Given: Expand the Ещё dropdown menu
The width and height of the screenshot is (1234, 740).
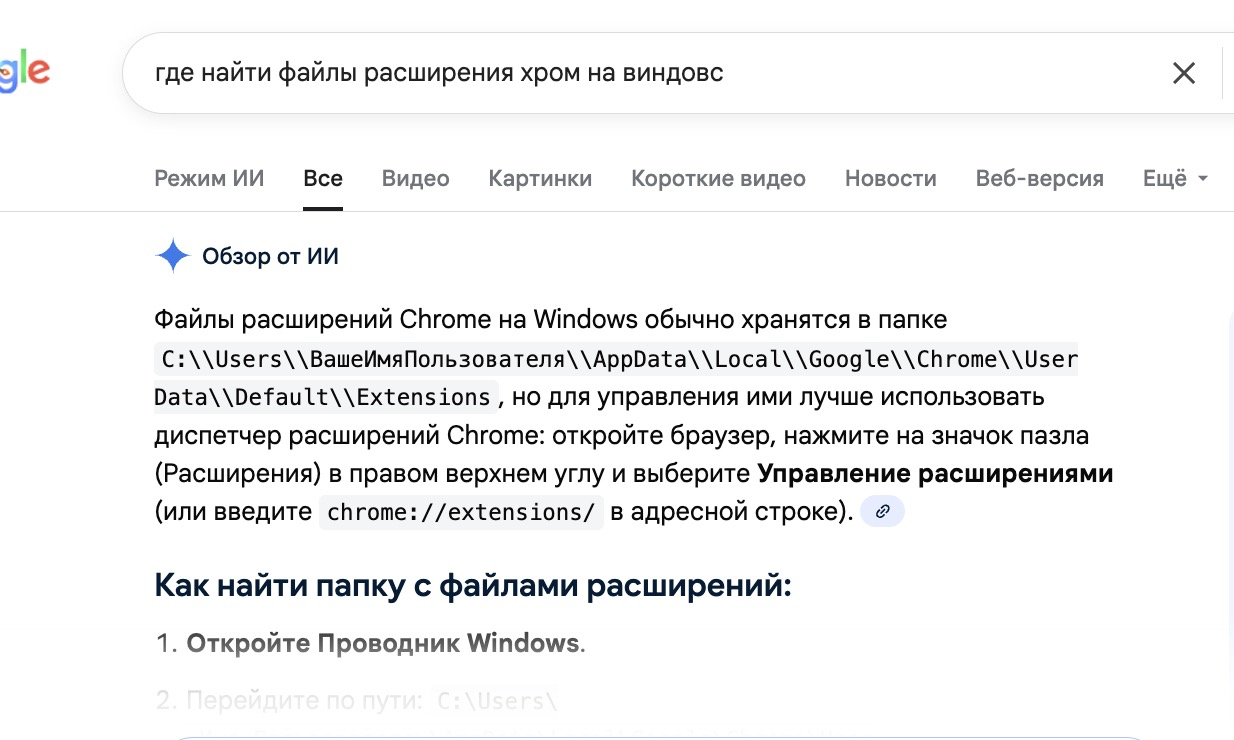Looking at the screenshot, I should click(x=1176, y=179).
